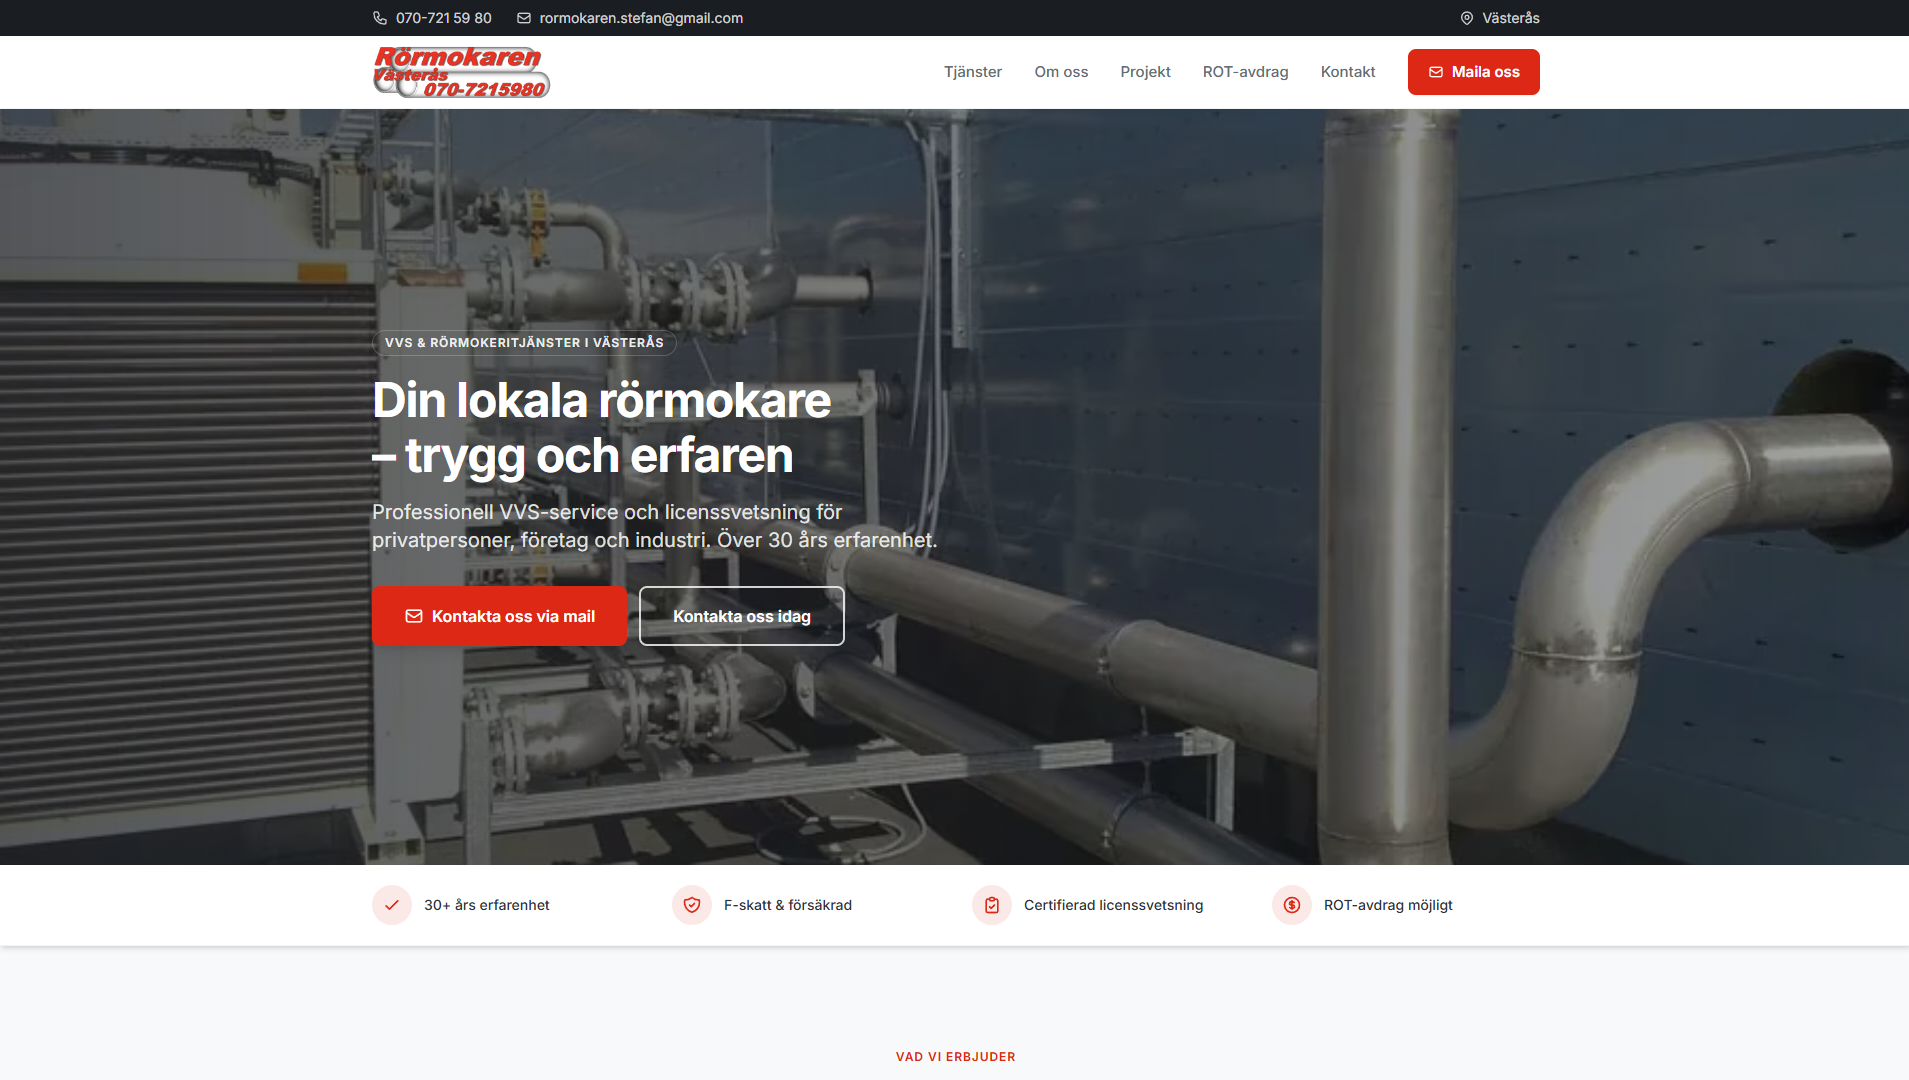Click the phone number 070-721 59 80
This screenshot has height=1080, width=1909.
click(x=442, y=17)
